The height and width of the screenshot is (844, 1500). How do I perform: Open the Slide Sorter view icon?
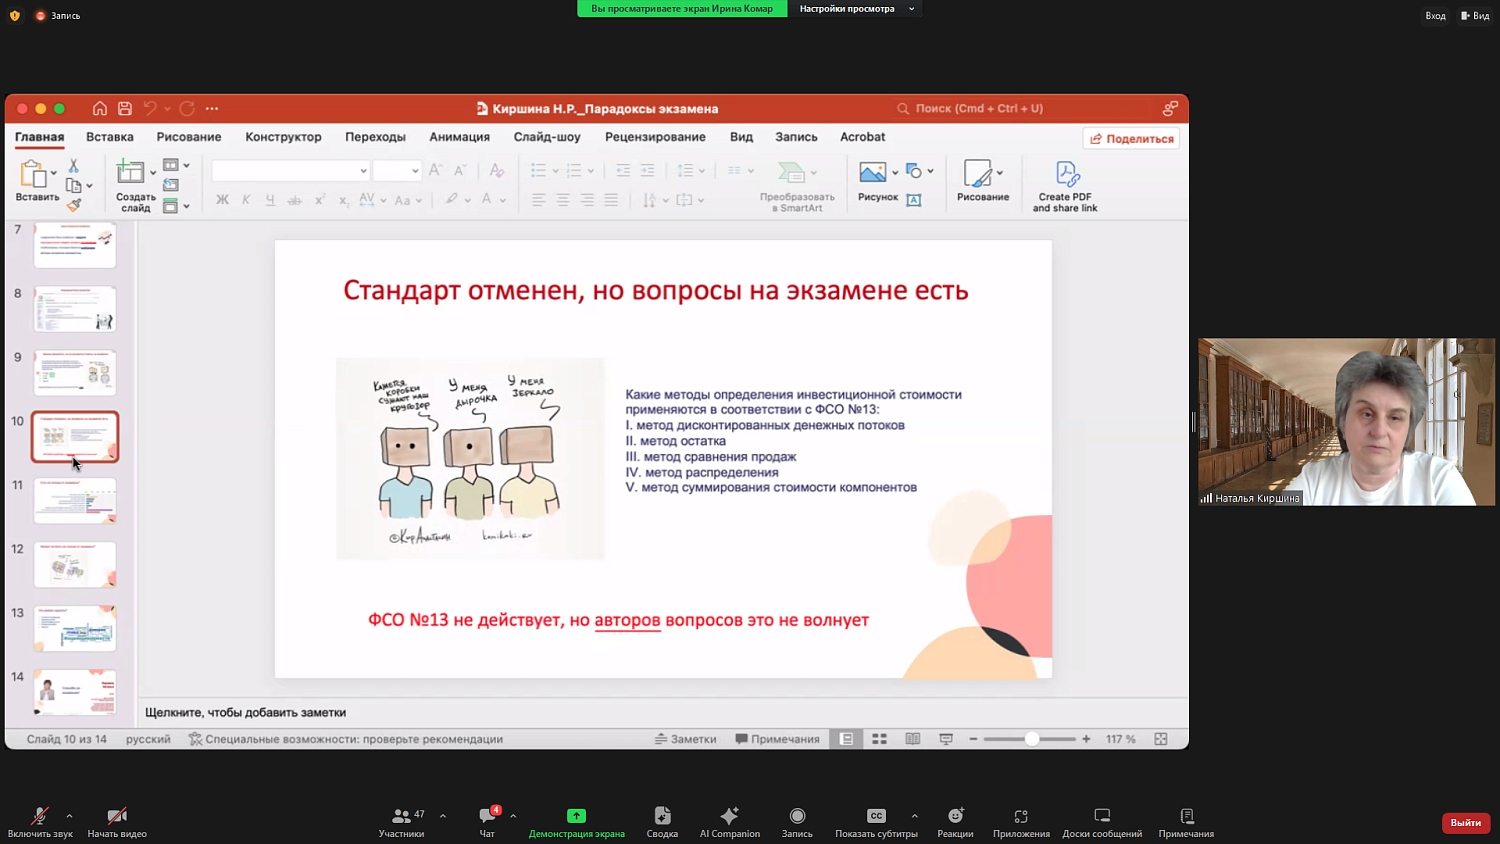click(880, 739)
